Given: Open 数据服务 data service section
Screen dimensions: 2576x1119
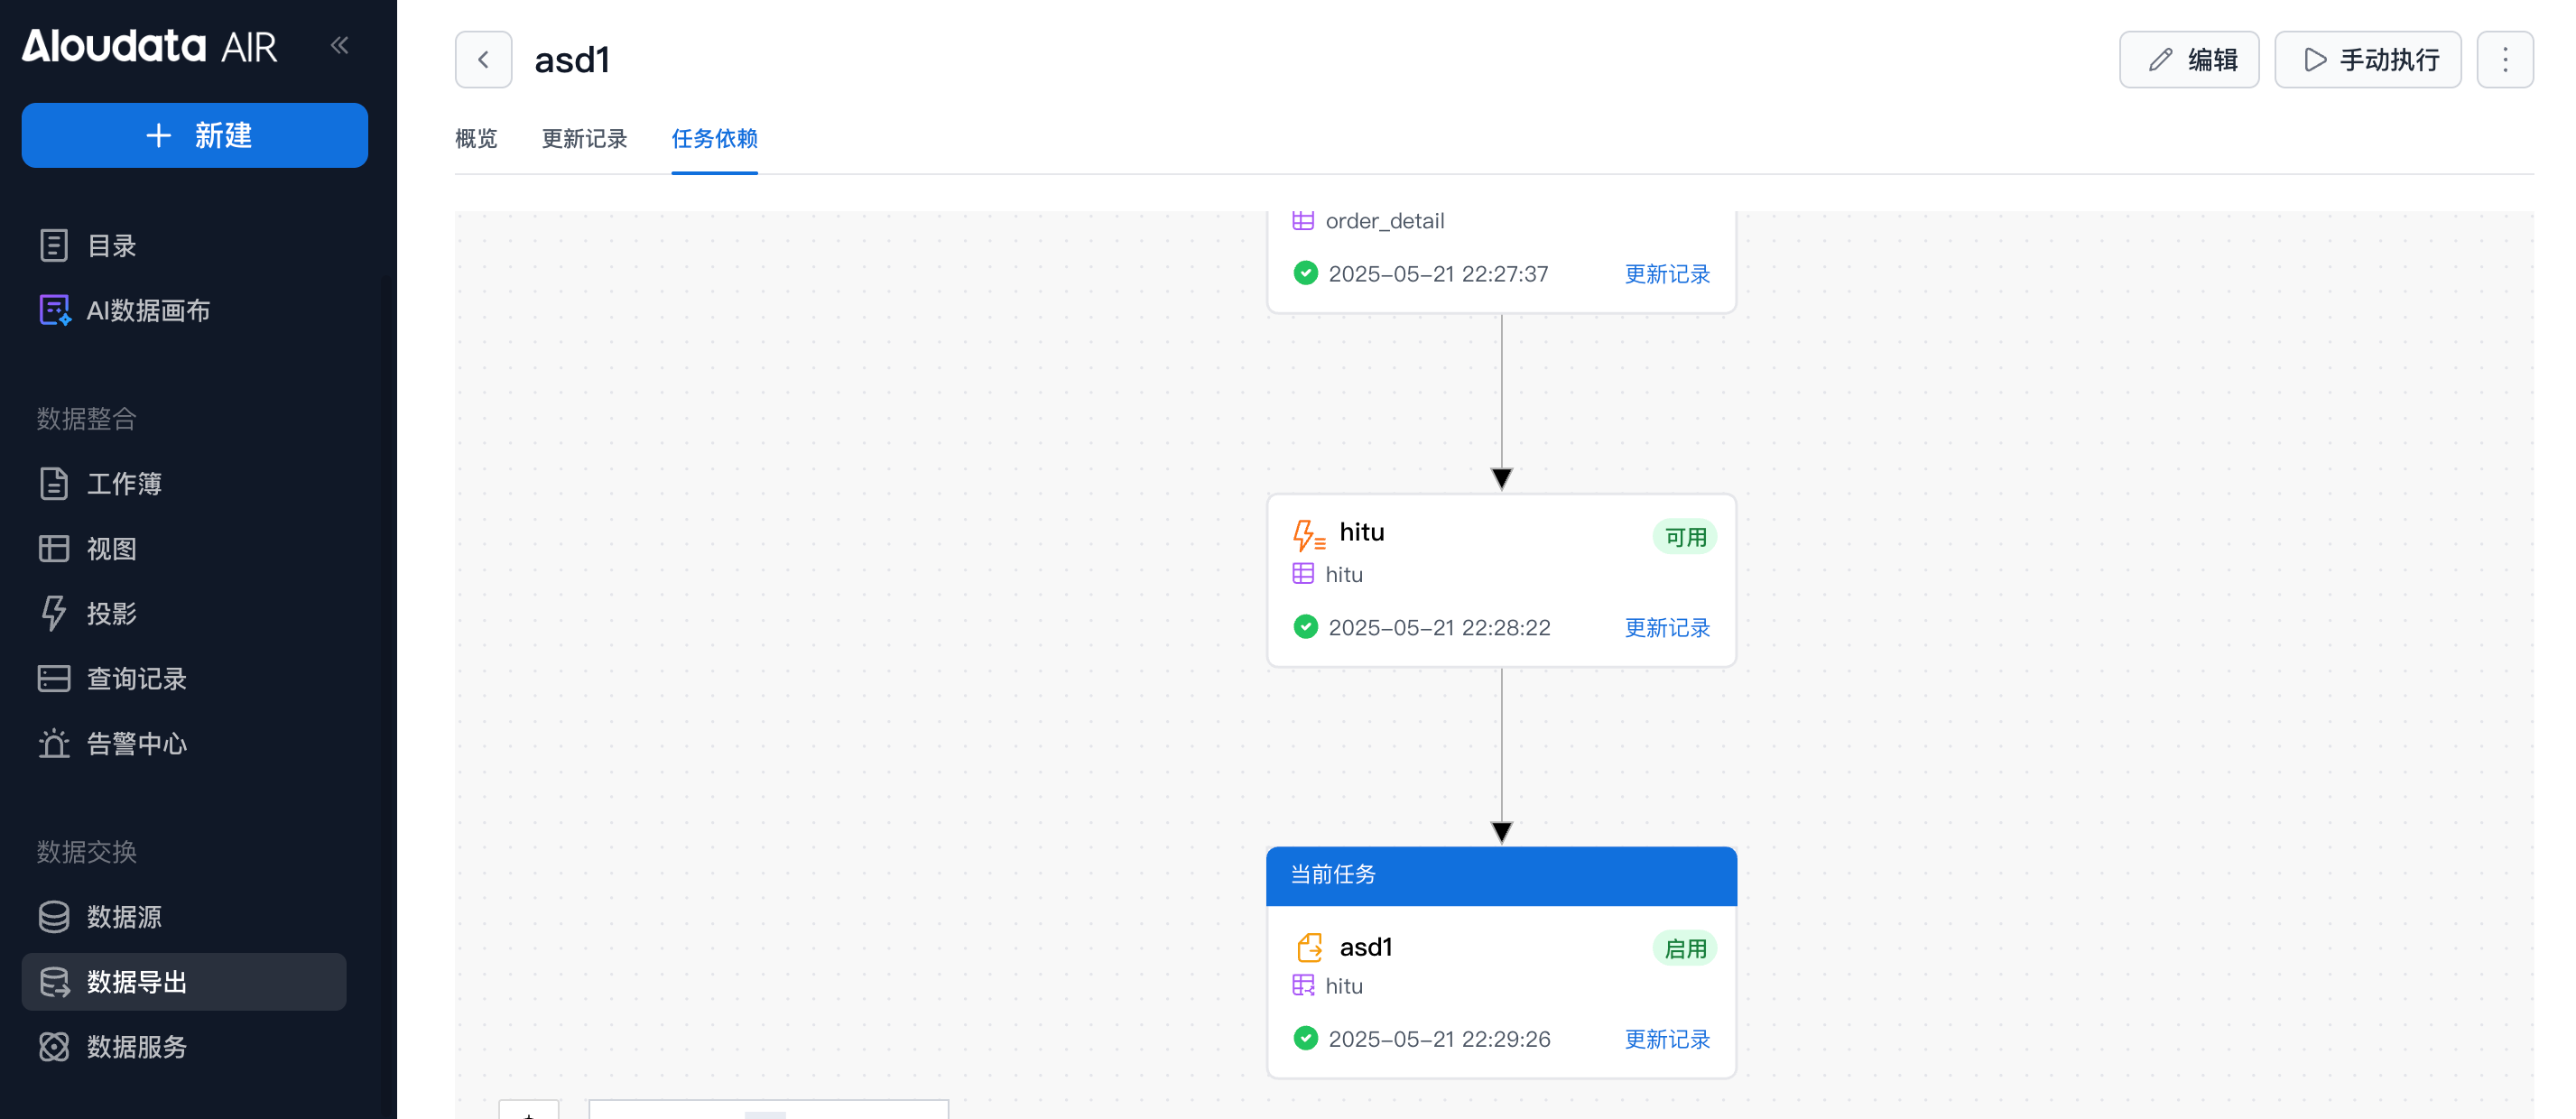Looking at the screenshot, I should [x=136, y=1047].
